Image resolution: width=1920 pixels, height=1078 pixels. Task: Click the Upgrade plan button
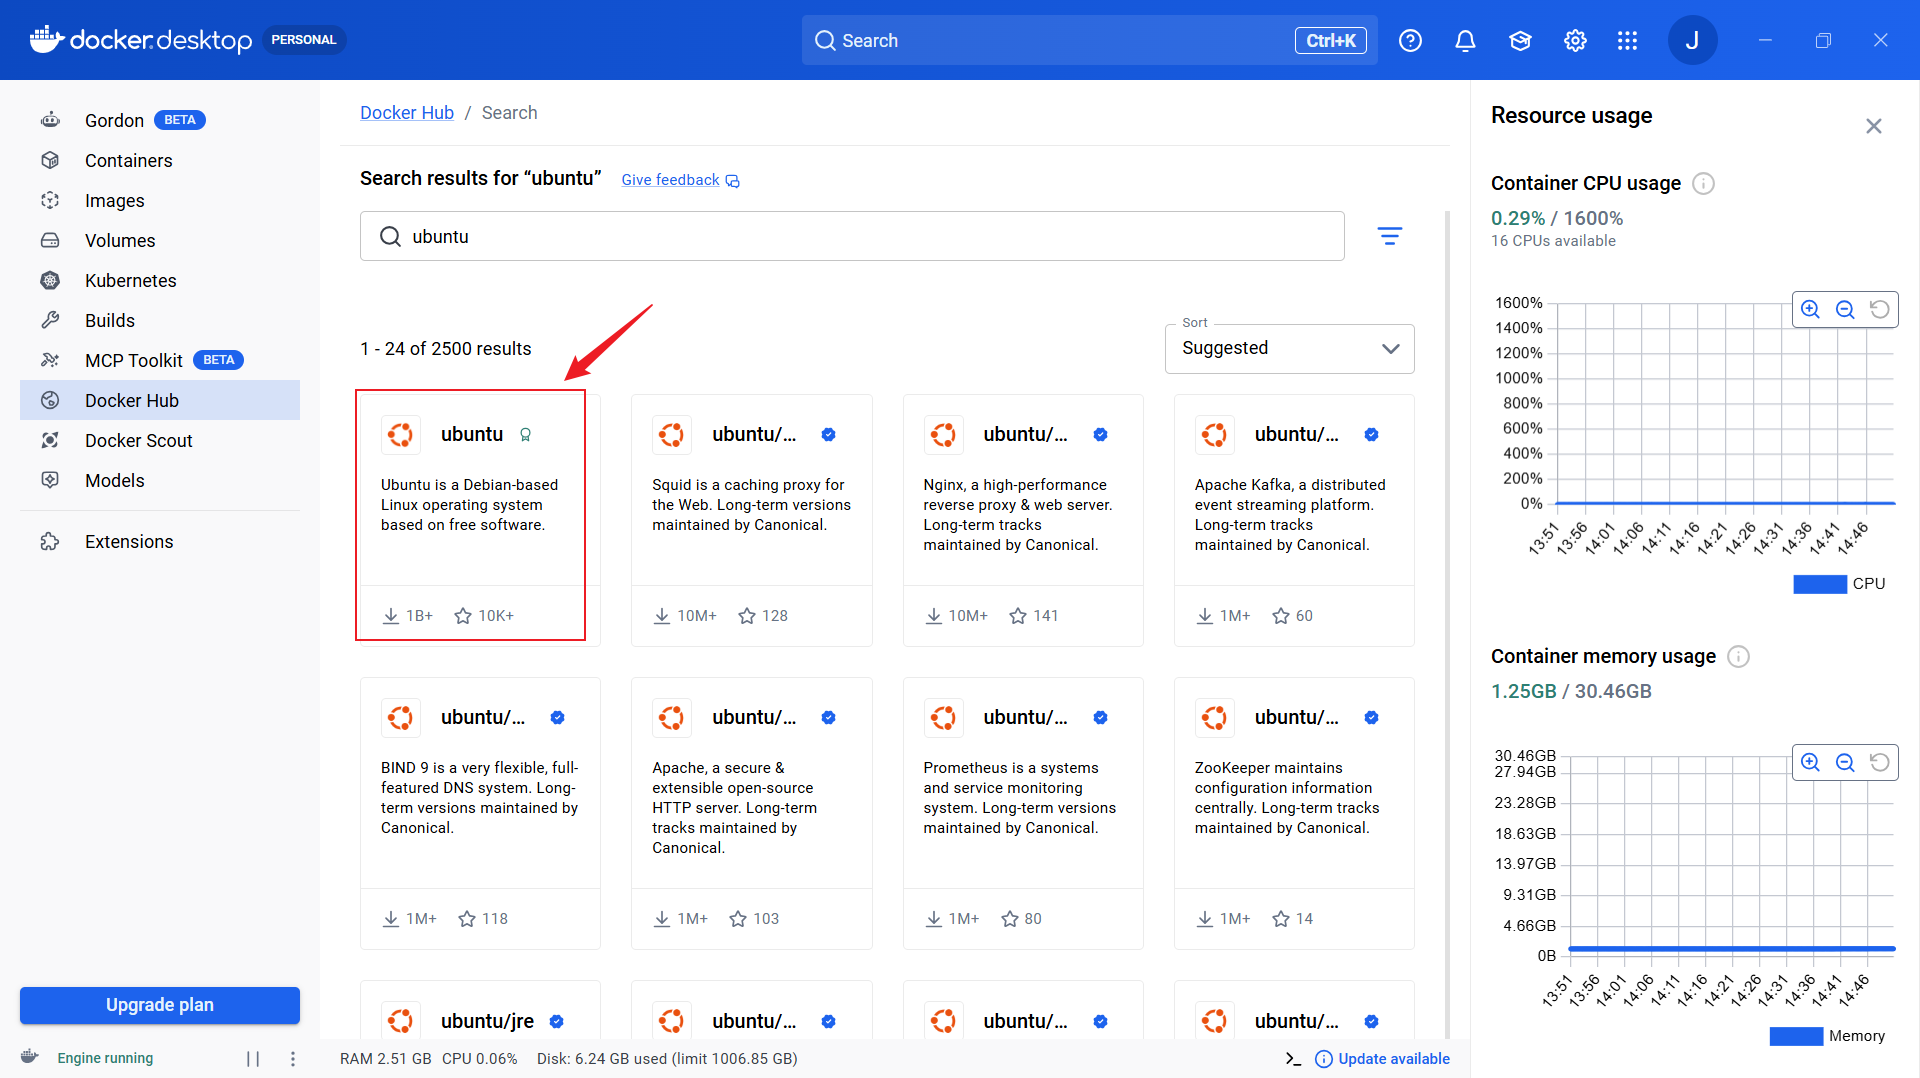click(160, 1005)
